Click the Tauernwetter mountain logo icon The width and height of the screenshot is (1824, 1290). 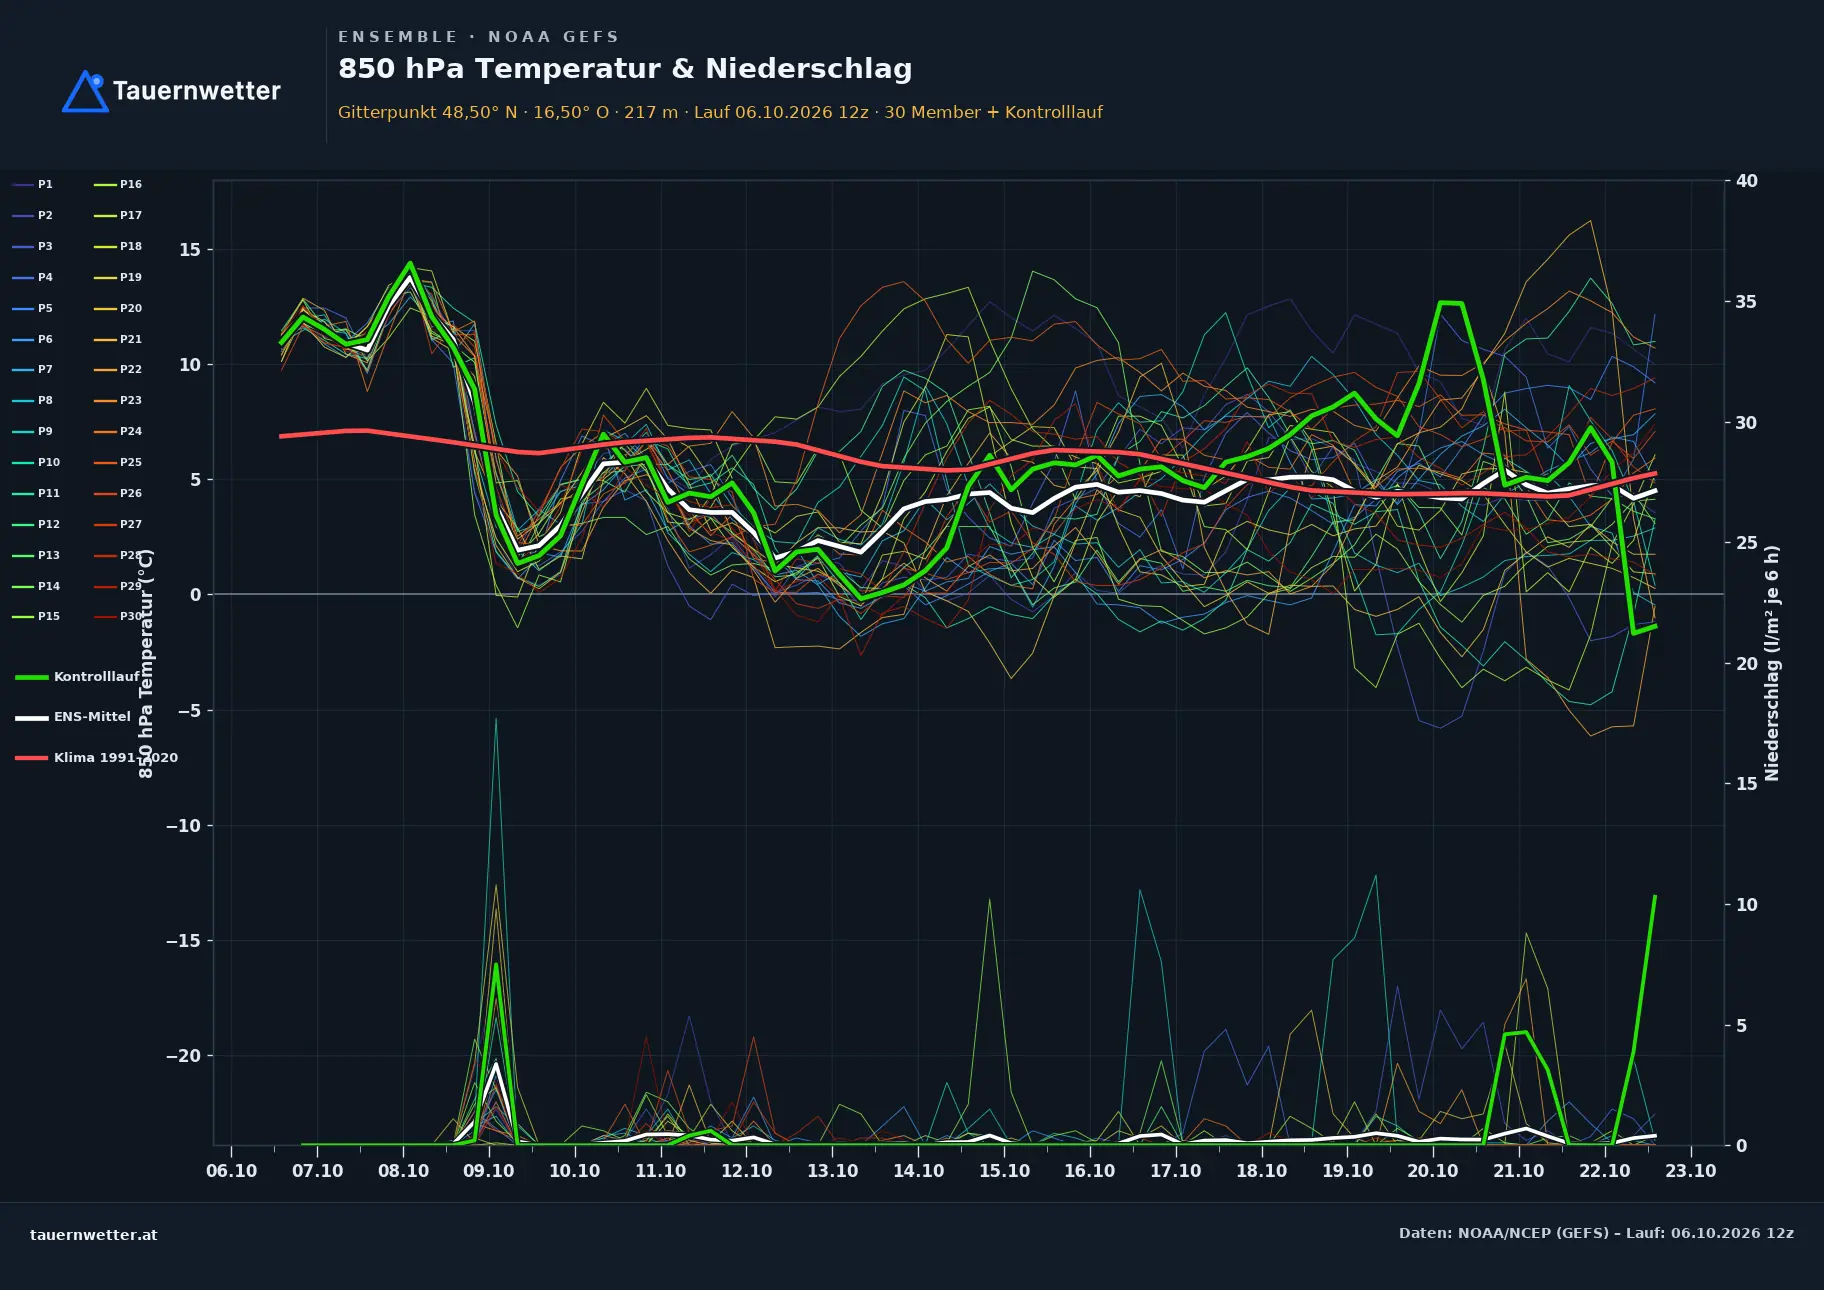tap(85, 91)
